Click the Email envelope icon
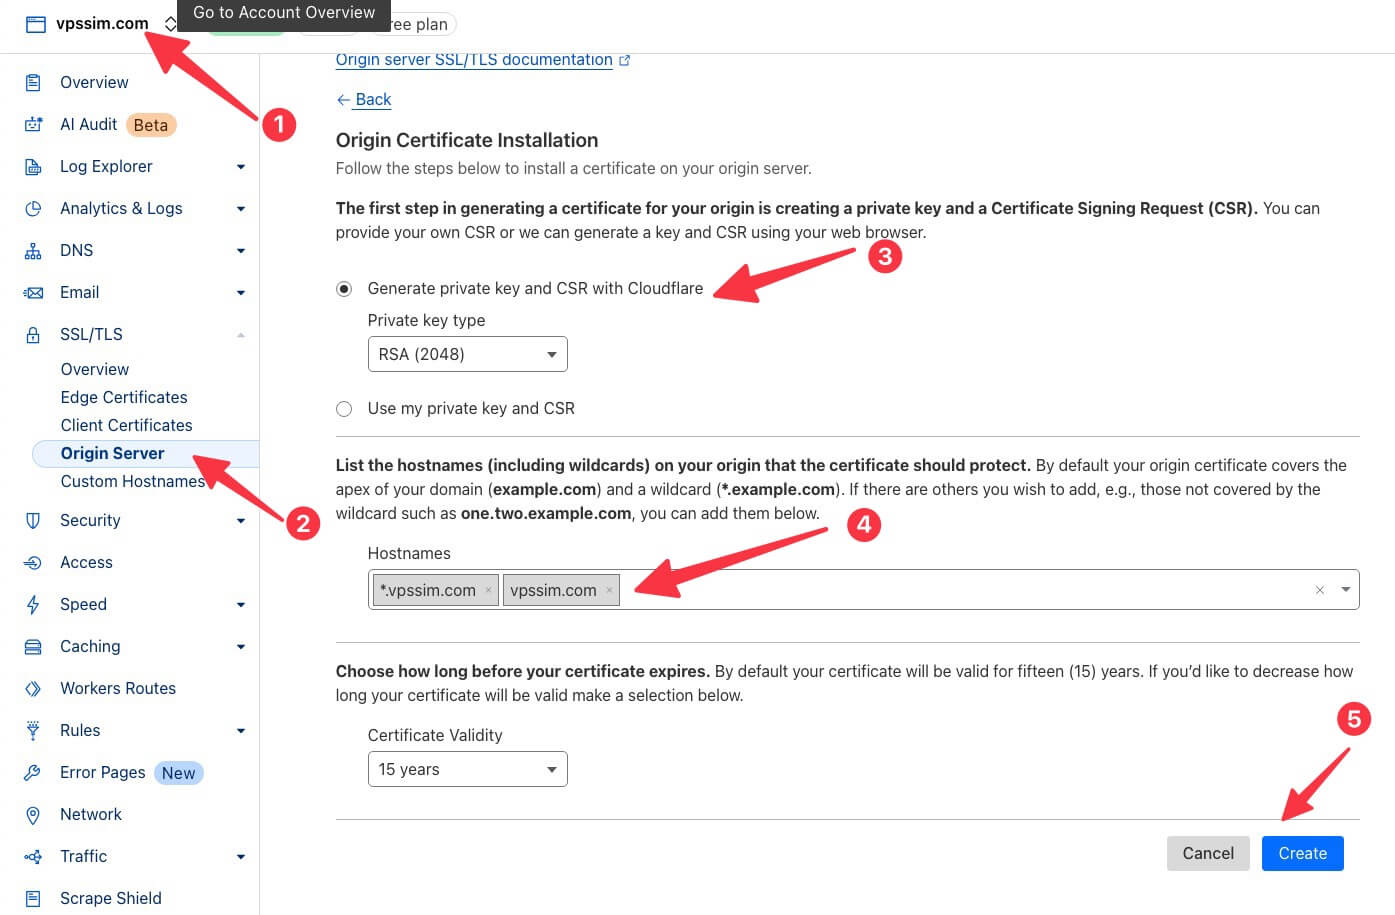 [x=33, y=292]
